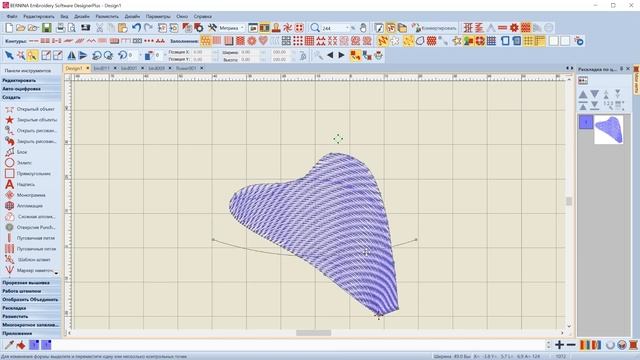Open the Help menu
The height and width of the screenshot is (360, 640).
click(202, 16)
